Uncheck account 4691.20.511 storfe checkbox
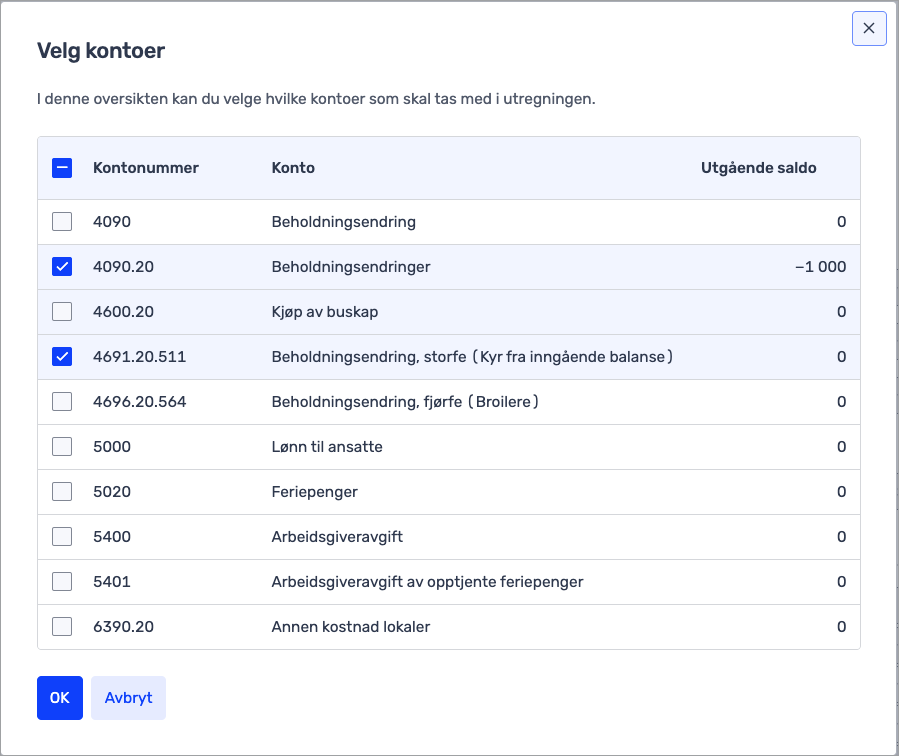Image resolution: width=899 pixels, height=756 pixels. pos(62,357)
